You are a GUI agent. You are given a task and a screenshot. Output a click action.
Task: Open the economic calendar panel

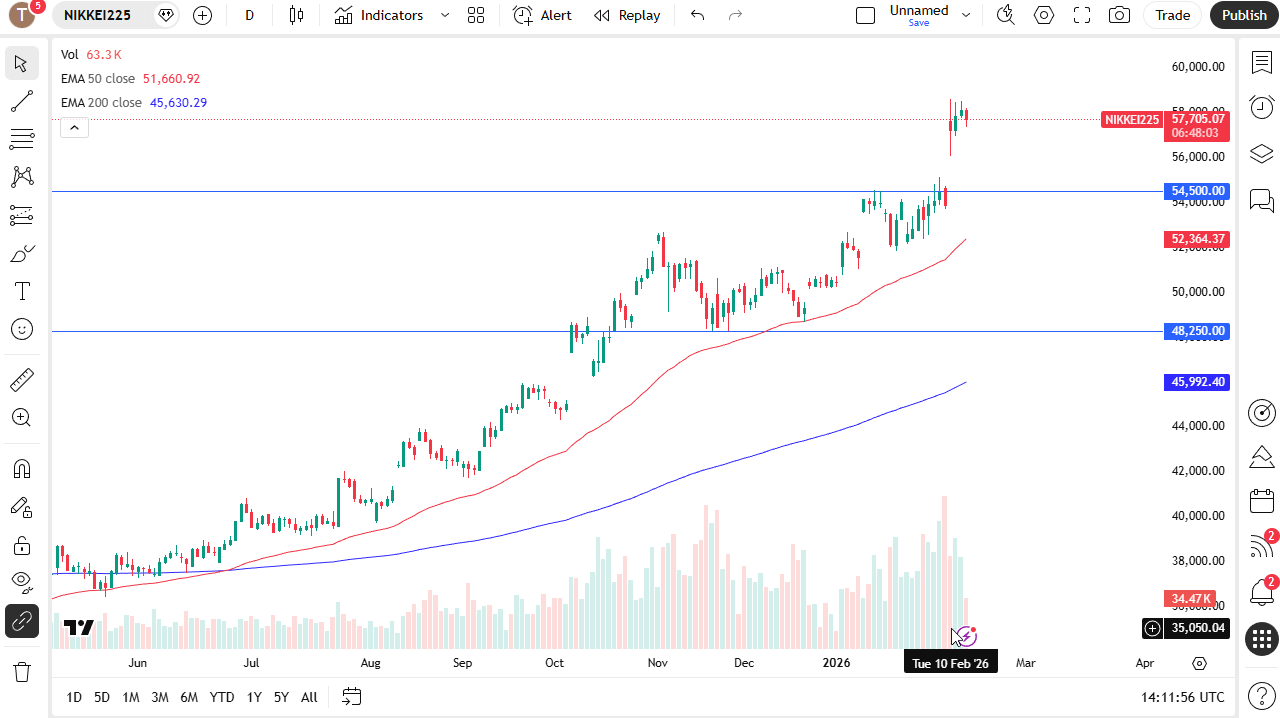(1261, 501)
